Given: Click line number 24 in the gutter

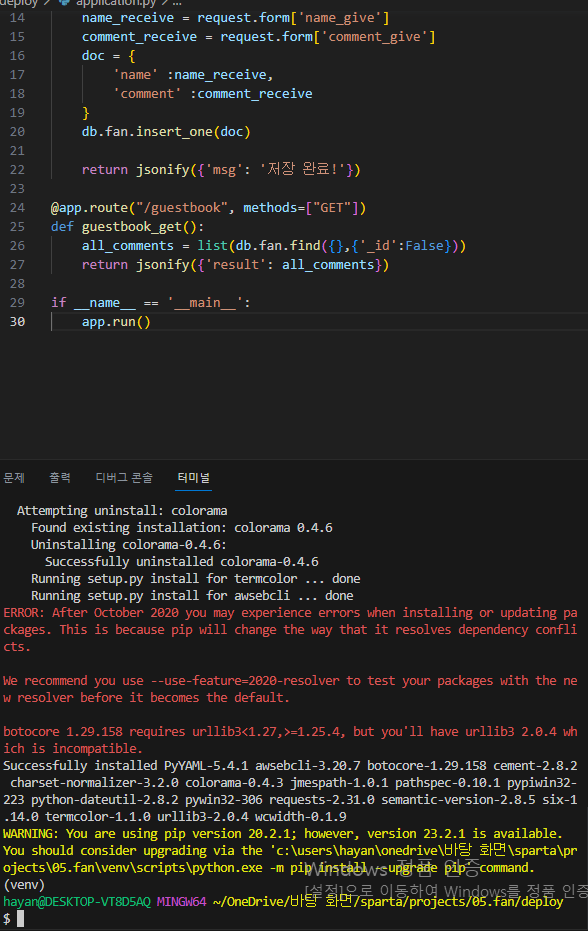Looking at the screenshot, I should point(17,208).
